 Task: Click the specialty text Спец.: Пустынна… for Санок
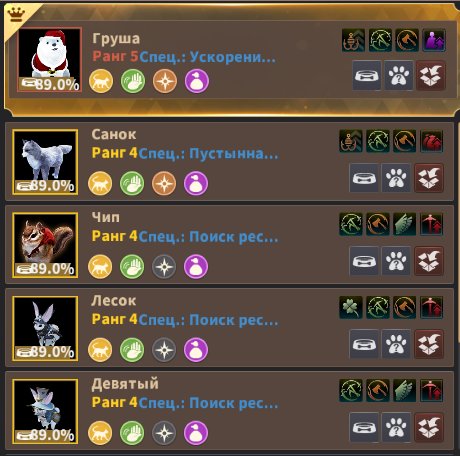[x=208, y=154]
